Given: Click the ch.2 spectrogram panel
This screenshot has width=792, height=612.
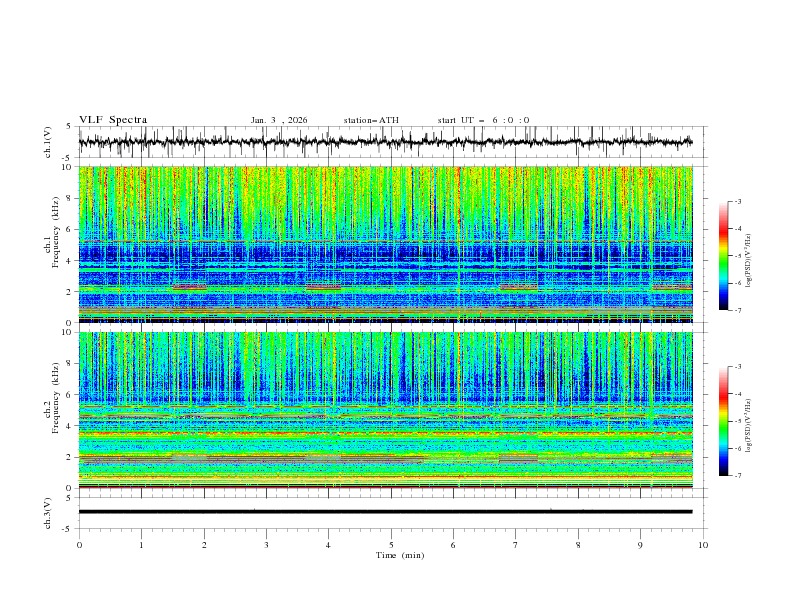Looking at the screenshot, I should pos(385,410).
